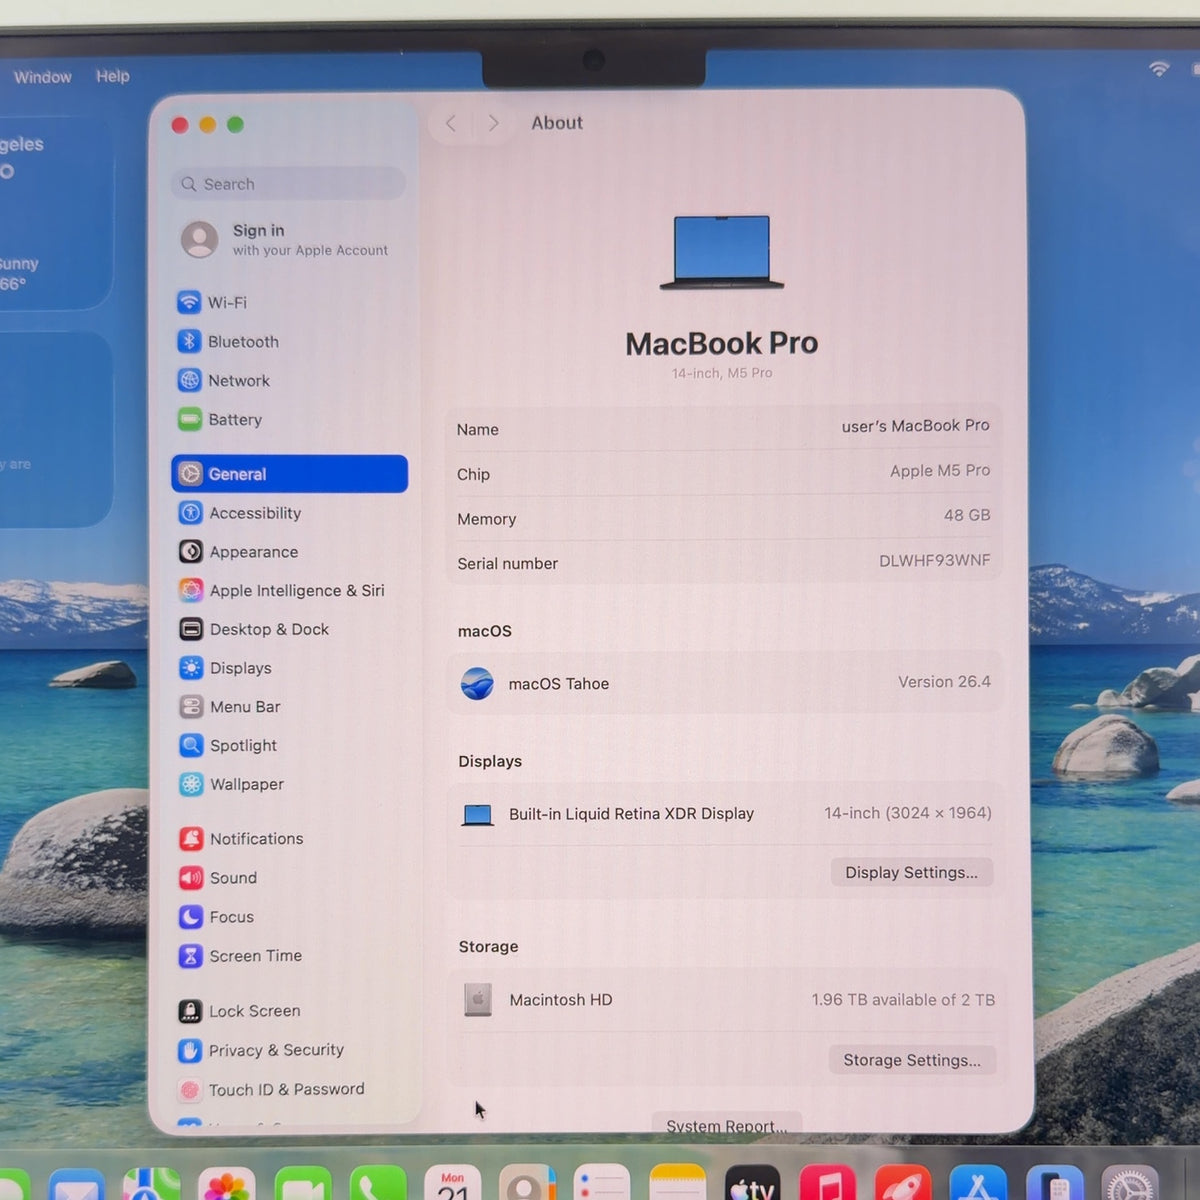Open Maps from the Dock
Viewport: 1200px width, 1200px height.
[x=151, y=1184]
